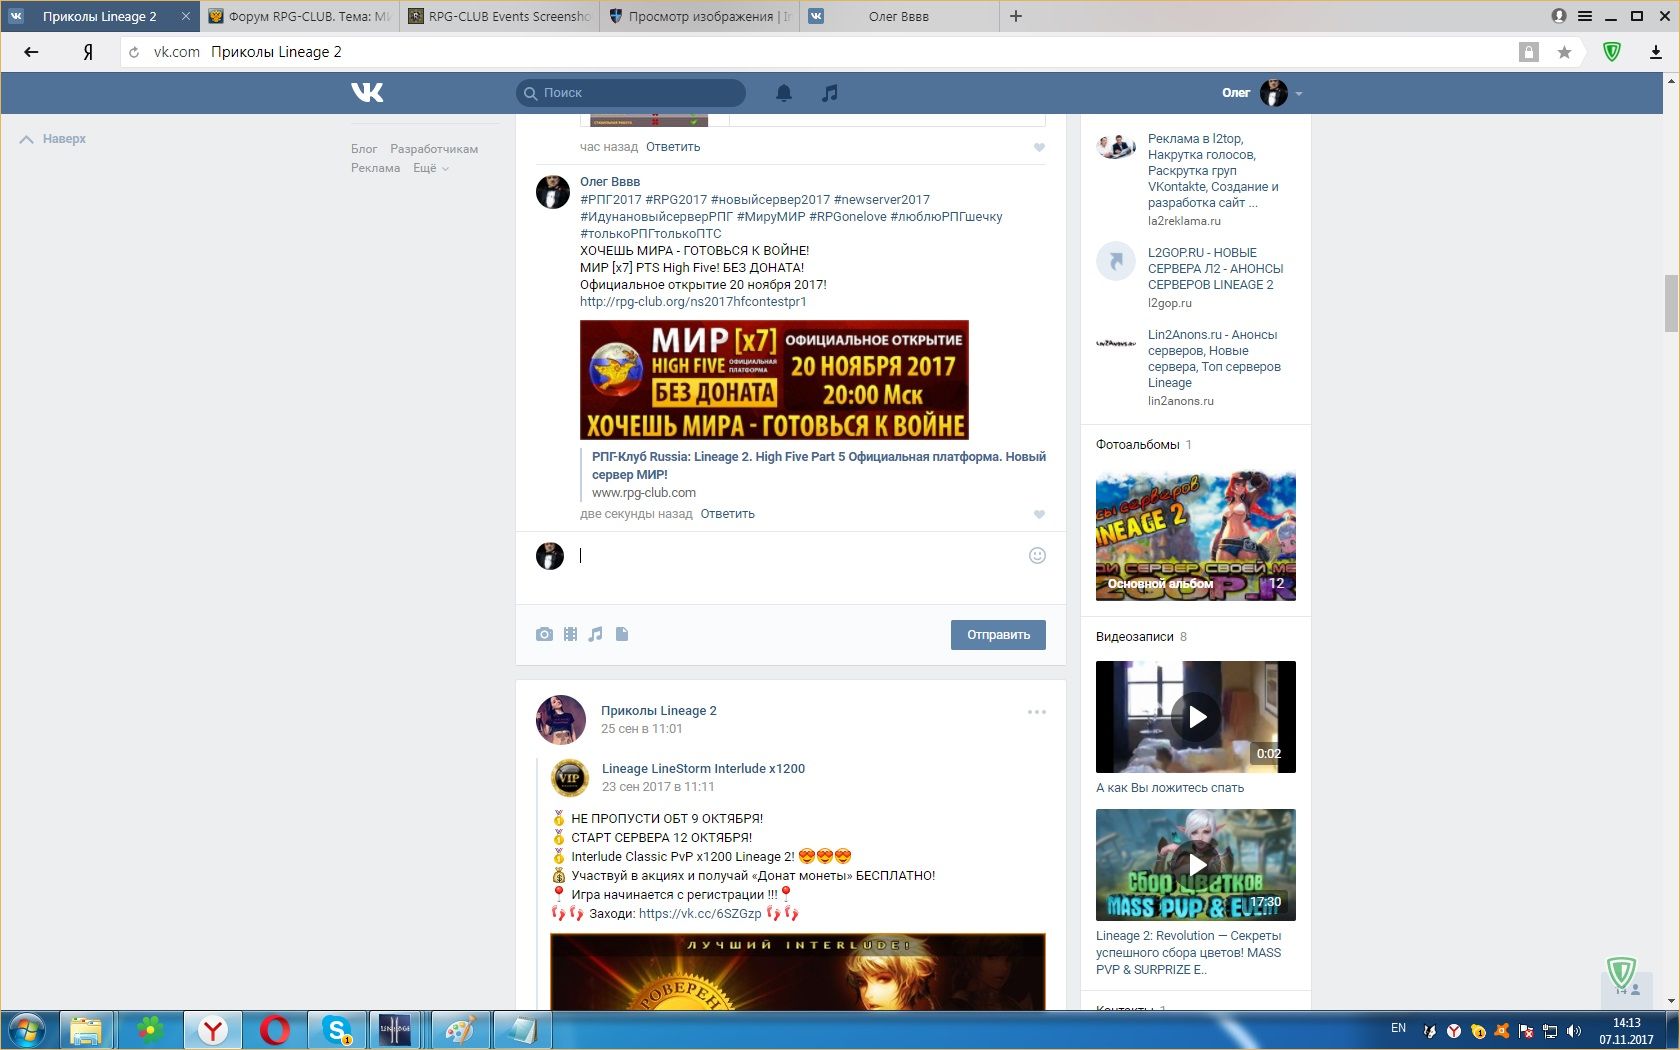The height and width of the screenshot is (1050, 1680).
Task: Open browser downloads arrow icon
Action: click(1656, 52)
